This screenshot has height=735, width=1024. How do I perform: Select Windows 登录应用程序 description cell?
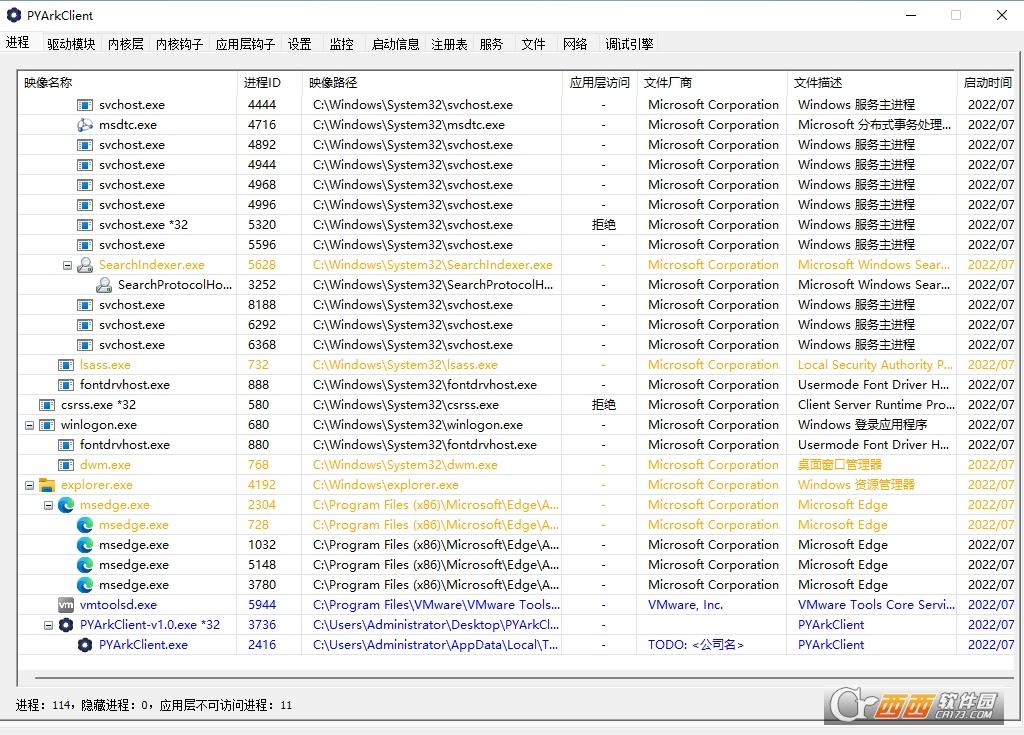[872, 425]
